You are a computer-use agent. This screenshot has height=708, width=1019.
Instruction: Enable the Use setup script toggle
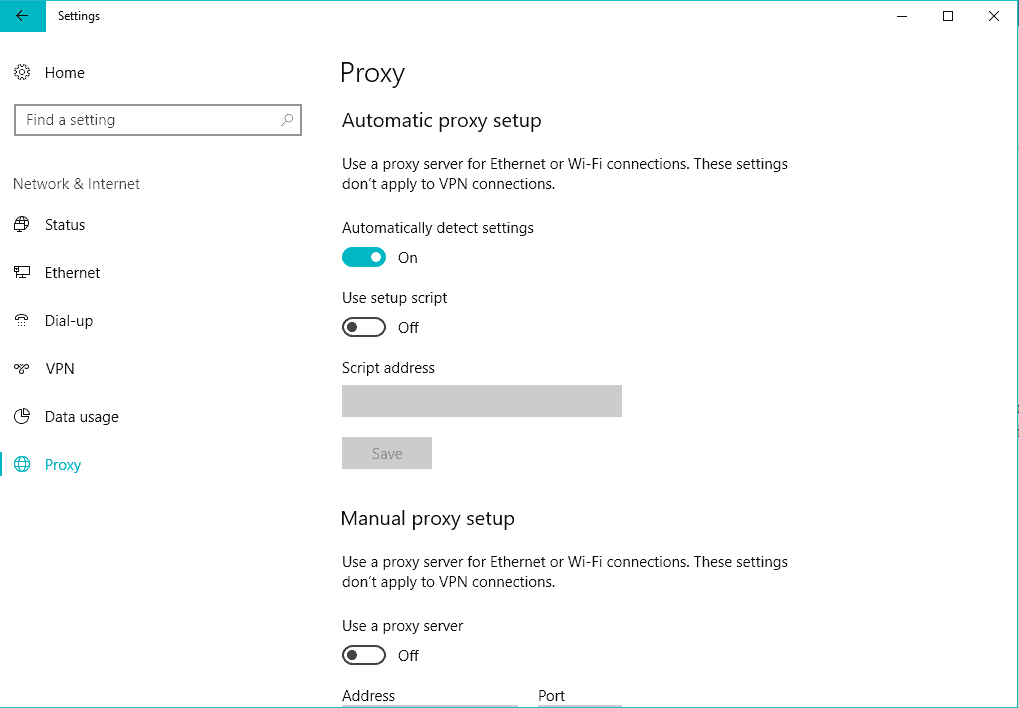coord(364,328)
